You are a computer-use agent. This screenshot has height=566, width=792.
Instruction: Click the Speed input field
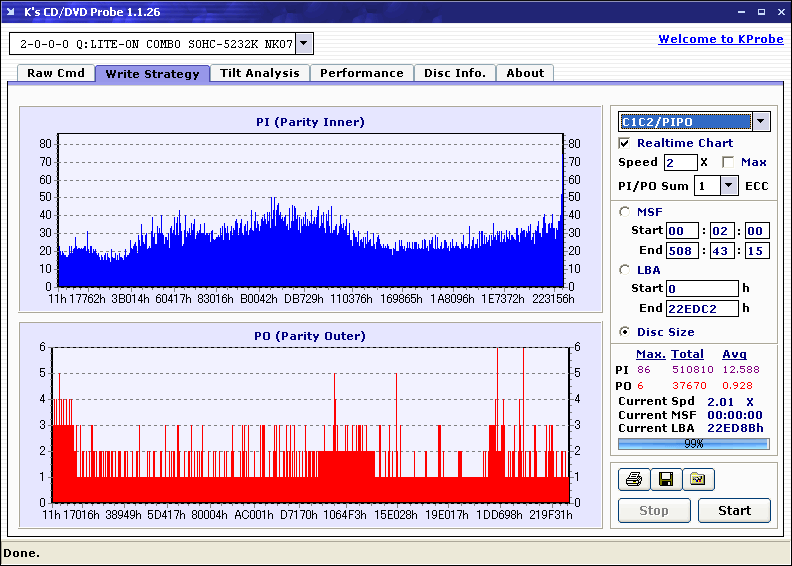point(680,162)
